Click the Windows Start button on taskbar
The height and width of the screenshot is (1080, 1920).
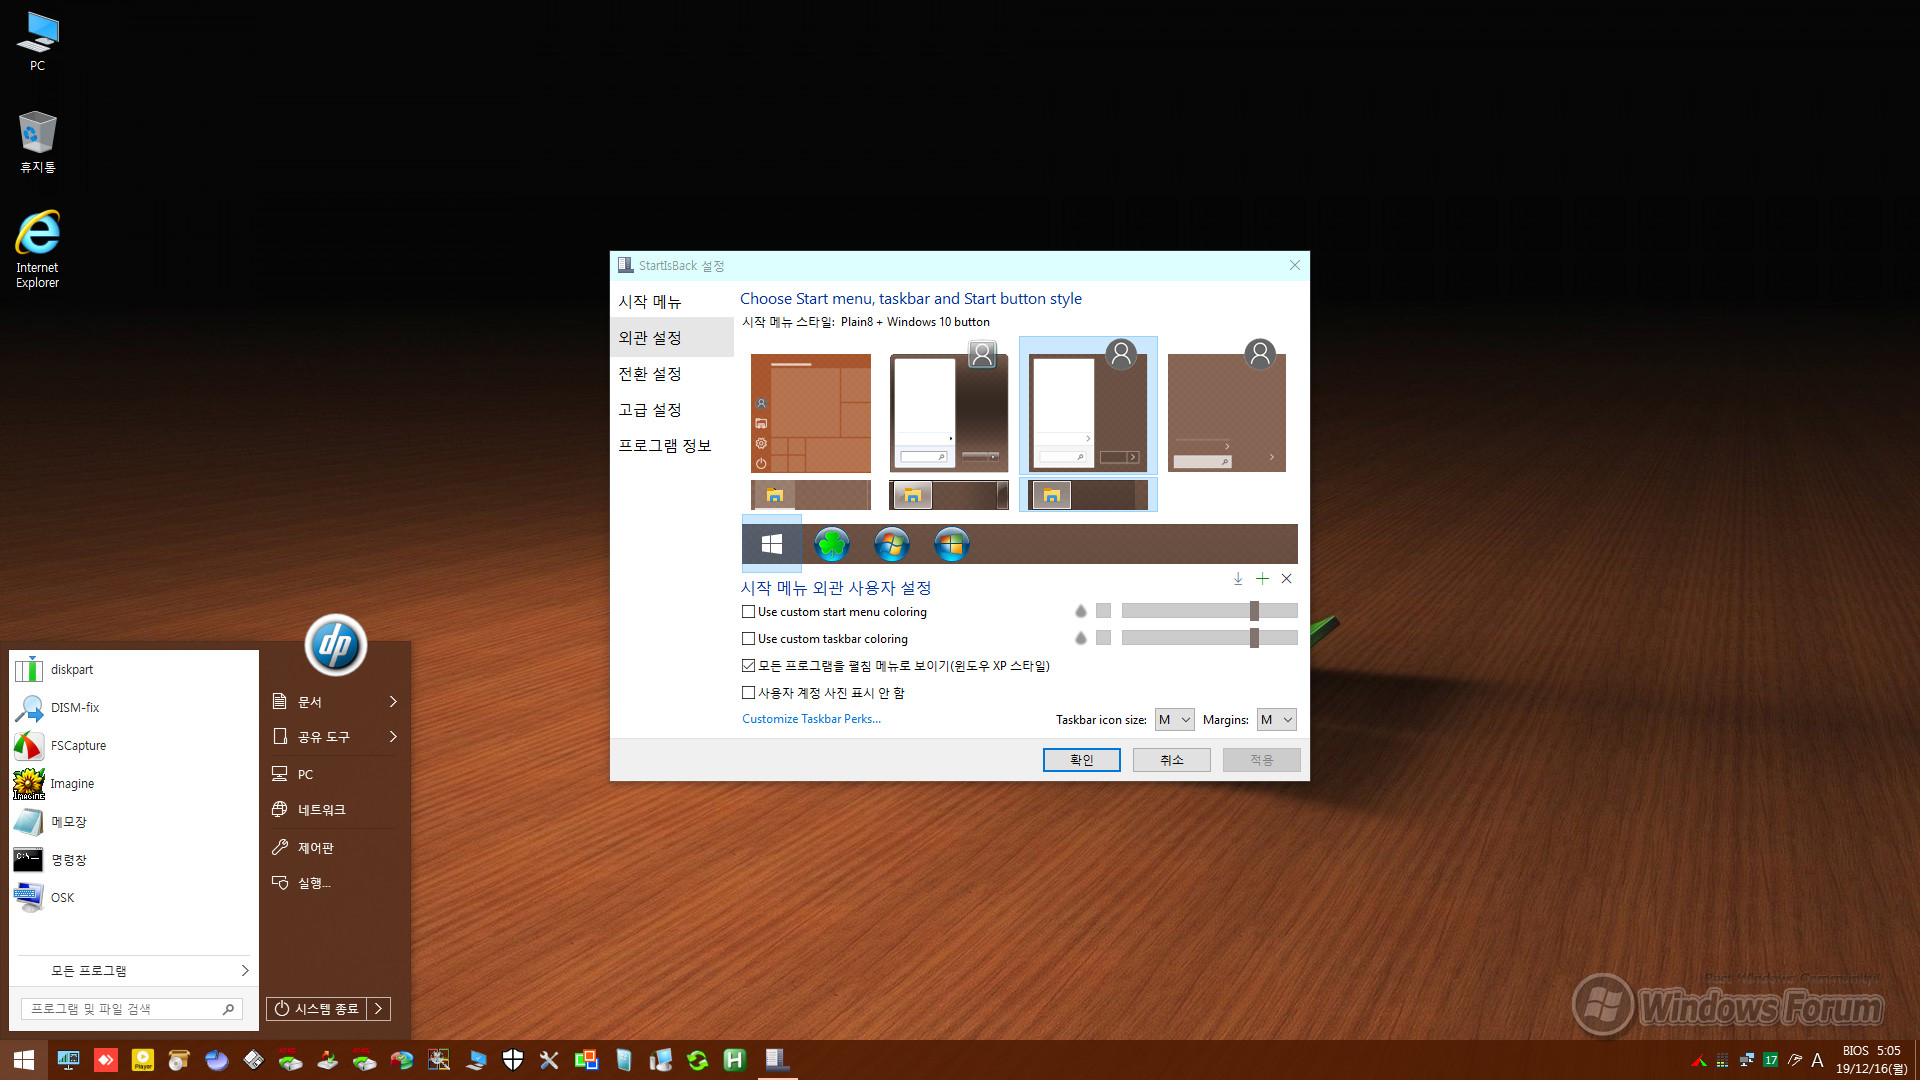[x=24, y=1060]
